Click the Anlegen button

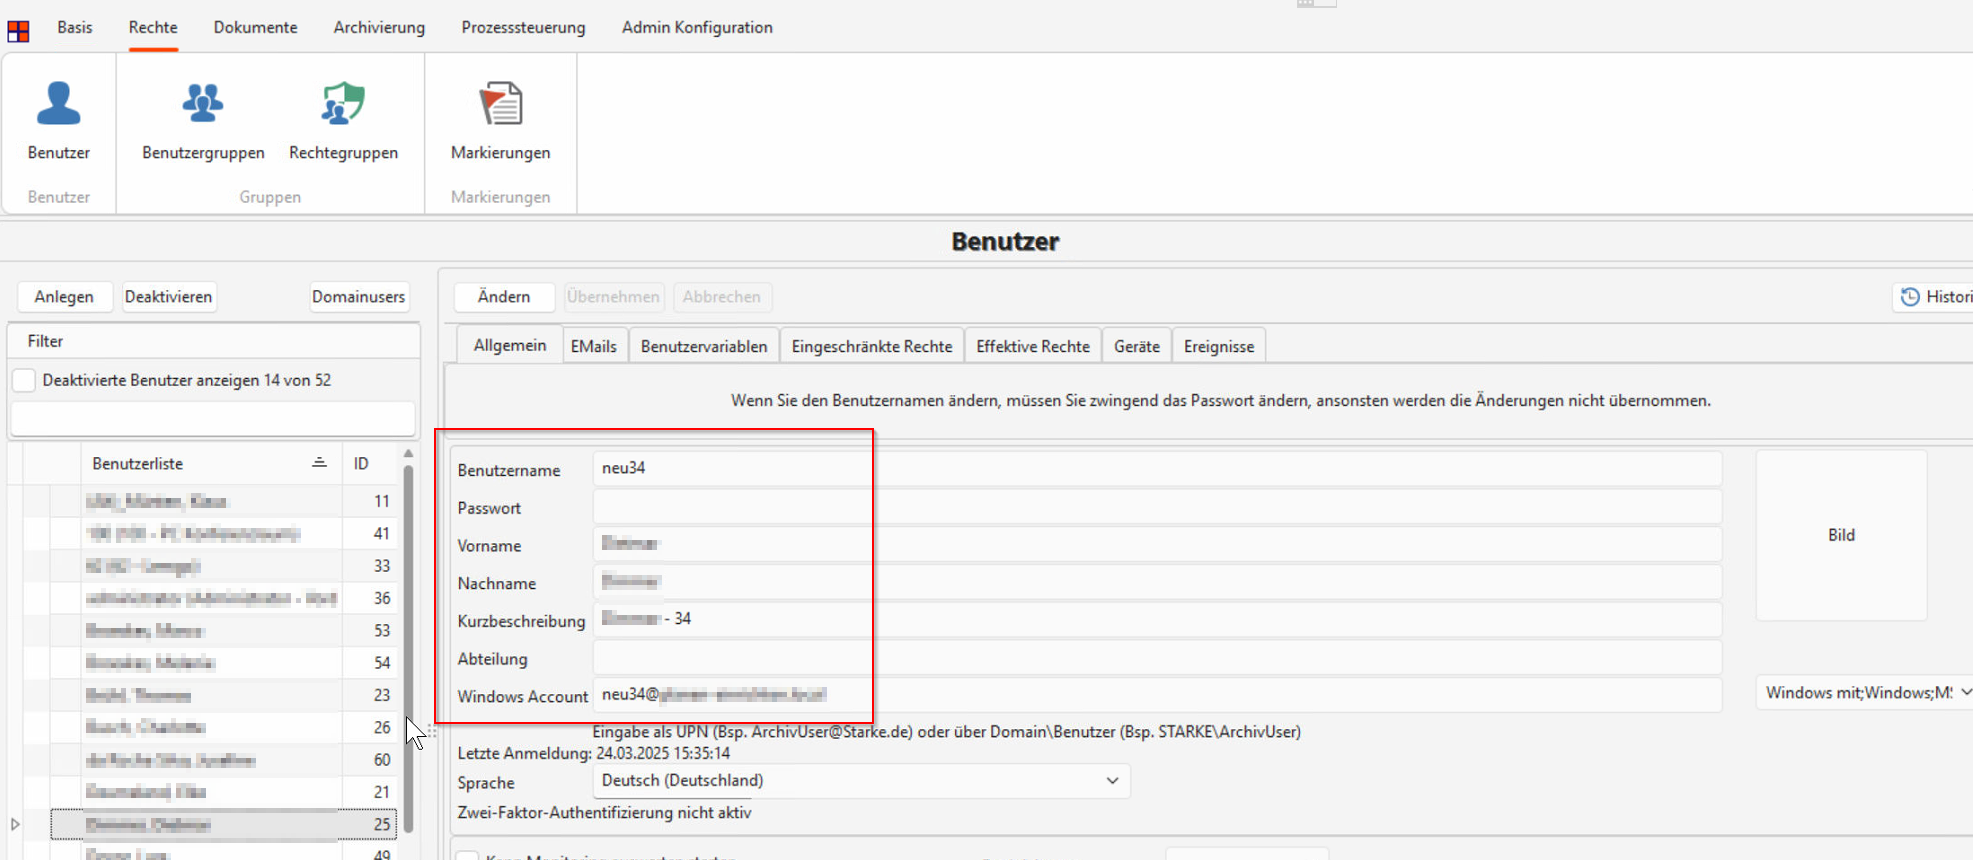point(64,297)
